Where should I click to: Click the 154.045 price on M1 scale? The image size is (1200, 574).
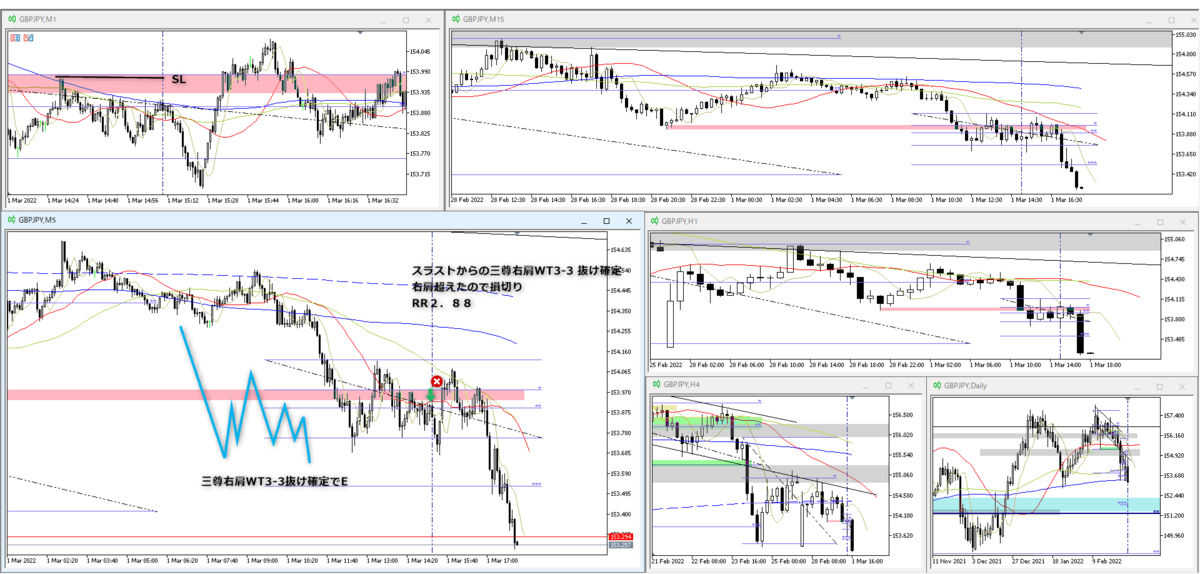[420, 51]
